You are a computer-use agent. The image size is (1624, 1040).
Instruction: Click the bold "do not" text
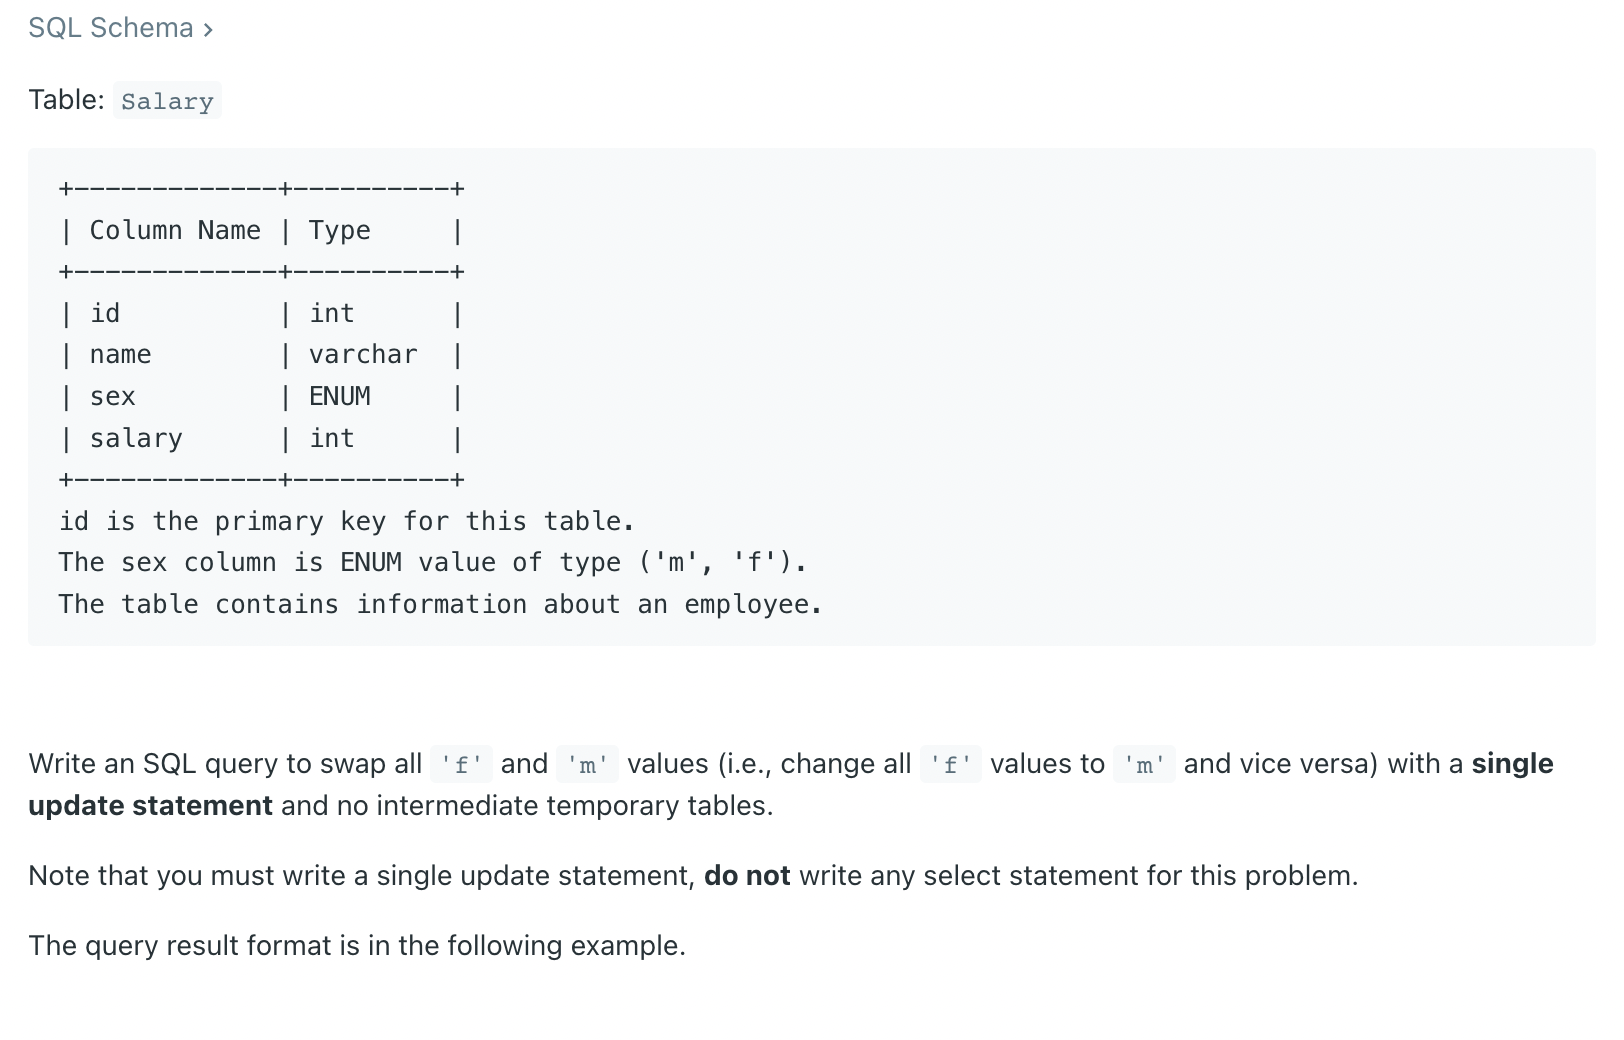[x=747, y=876]
